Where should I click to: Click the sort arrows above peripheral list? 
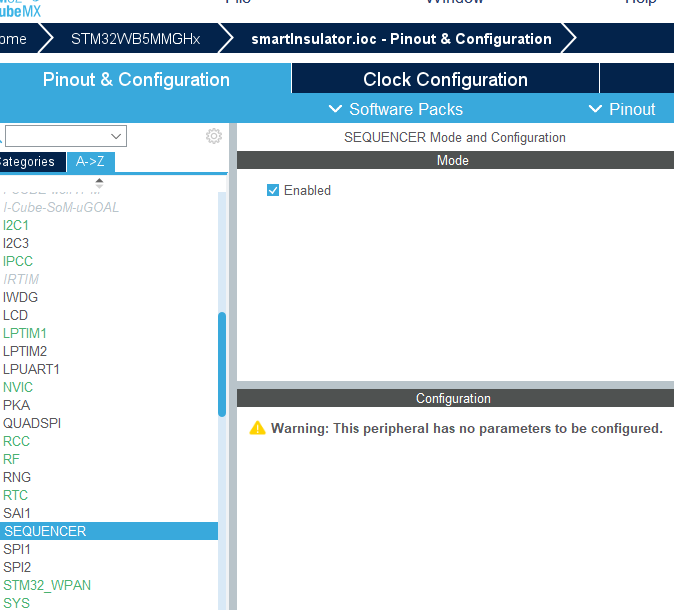[99, 183]
